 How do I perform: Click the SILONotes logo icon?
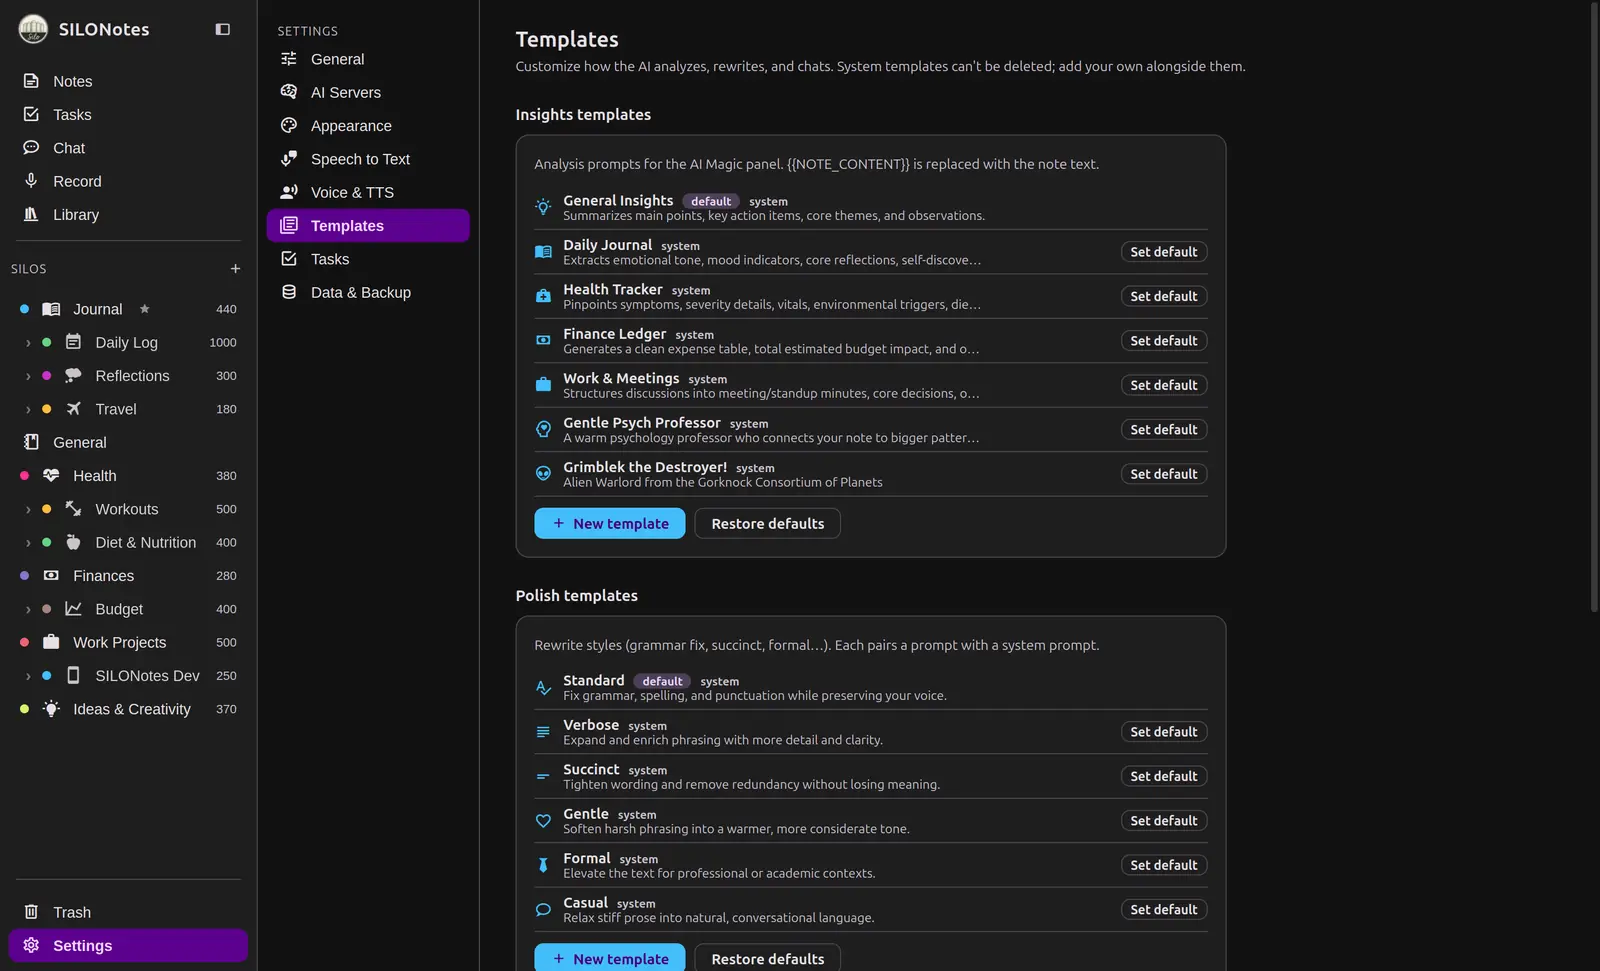33,29
